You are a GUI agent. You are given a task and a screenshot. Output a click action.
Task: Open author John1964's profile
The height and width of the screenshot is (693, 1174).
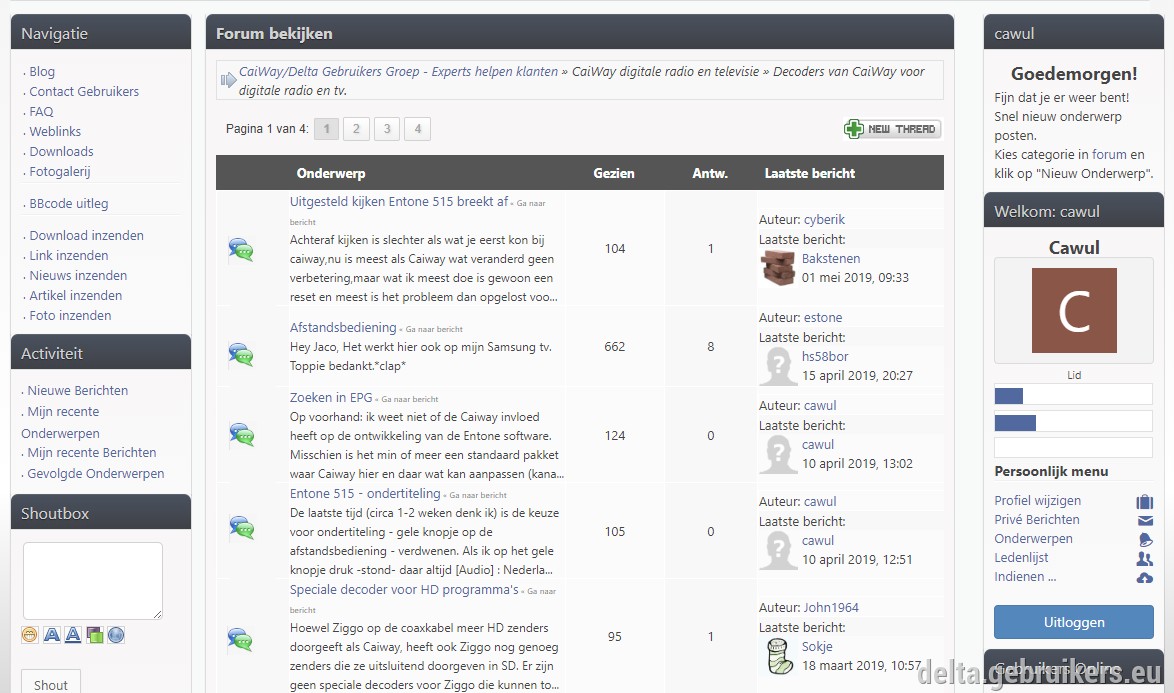click(x=831, y=608)
